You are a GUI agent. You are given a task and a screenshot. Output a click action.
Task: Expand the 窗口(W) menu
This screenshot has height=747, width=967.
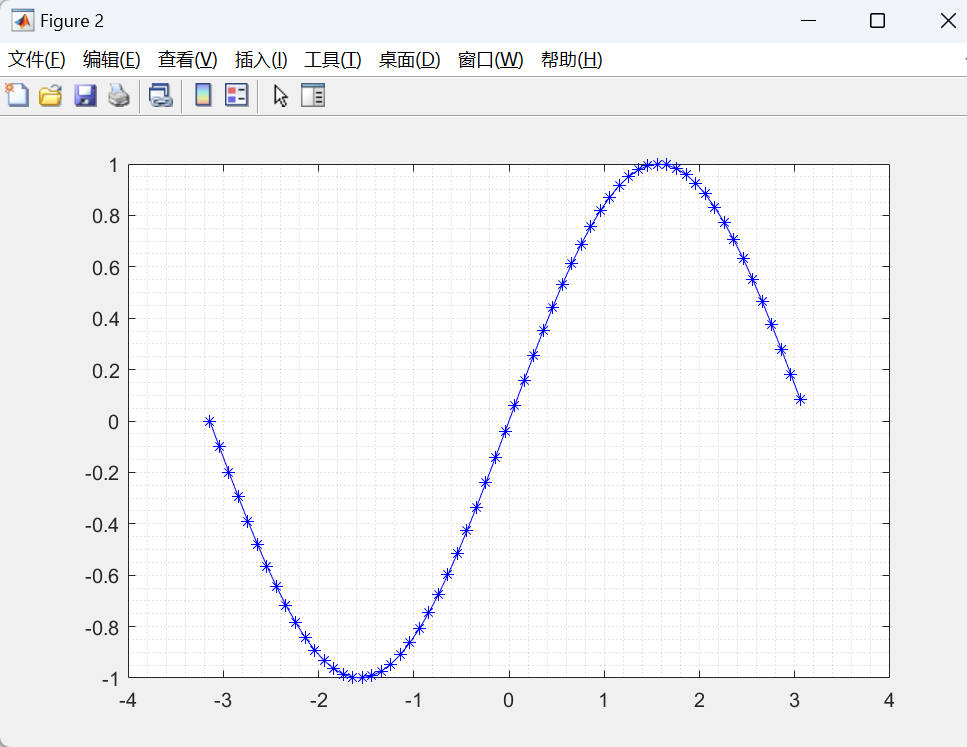pos(490,60)
